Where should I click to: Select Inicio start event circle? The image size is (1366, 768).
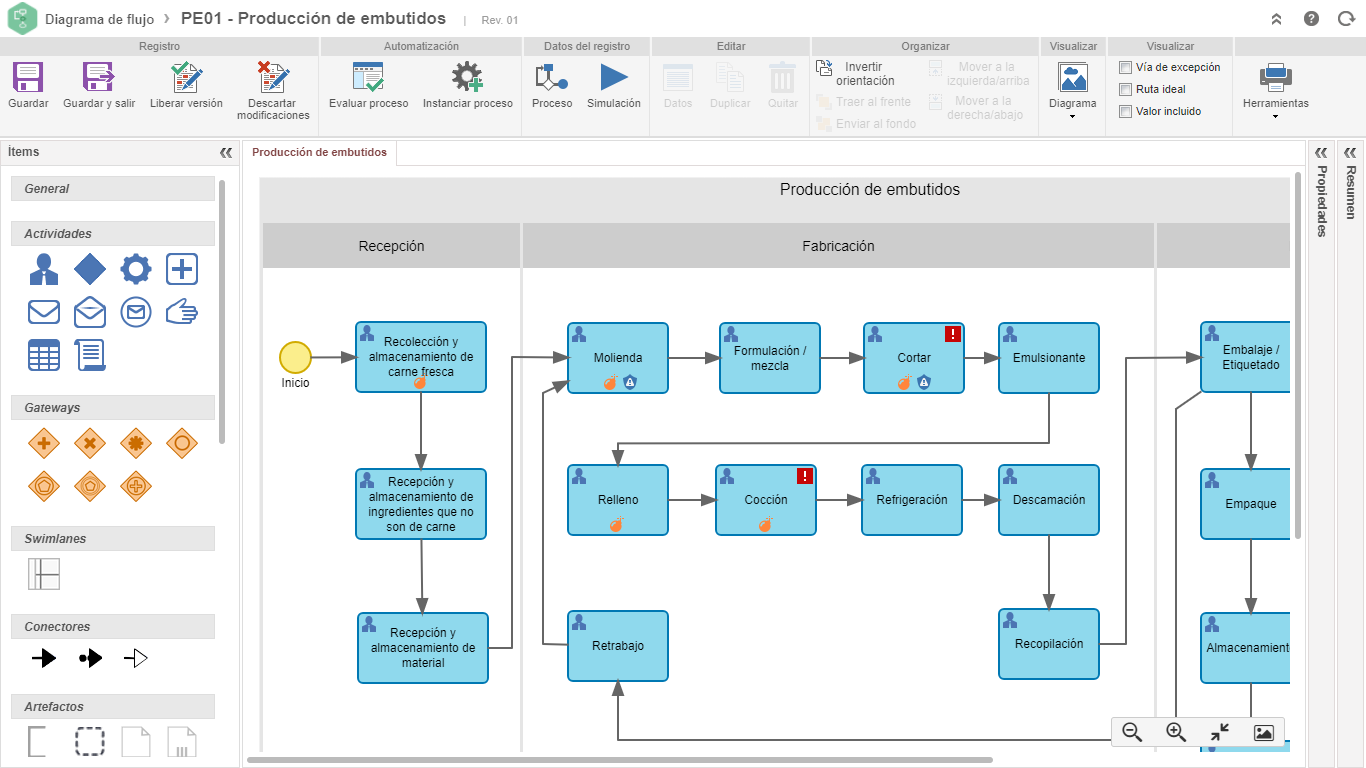pos(295,357)
